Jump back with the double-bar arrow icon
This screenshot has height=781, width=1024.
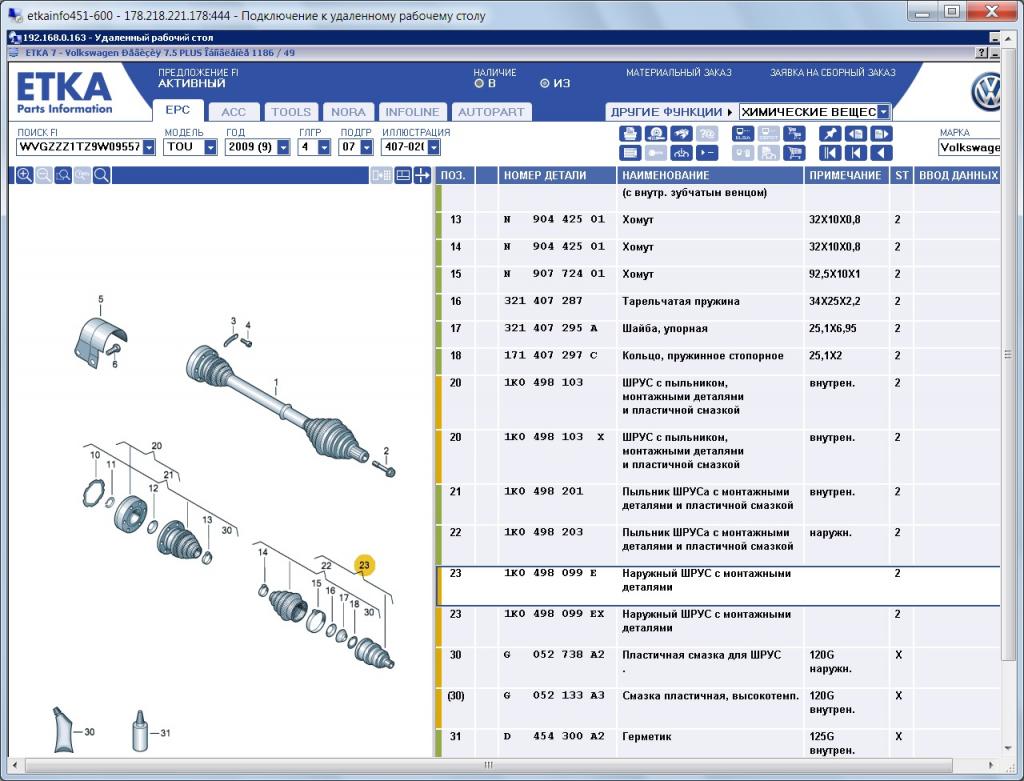click(830, 153)
